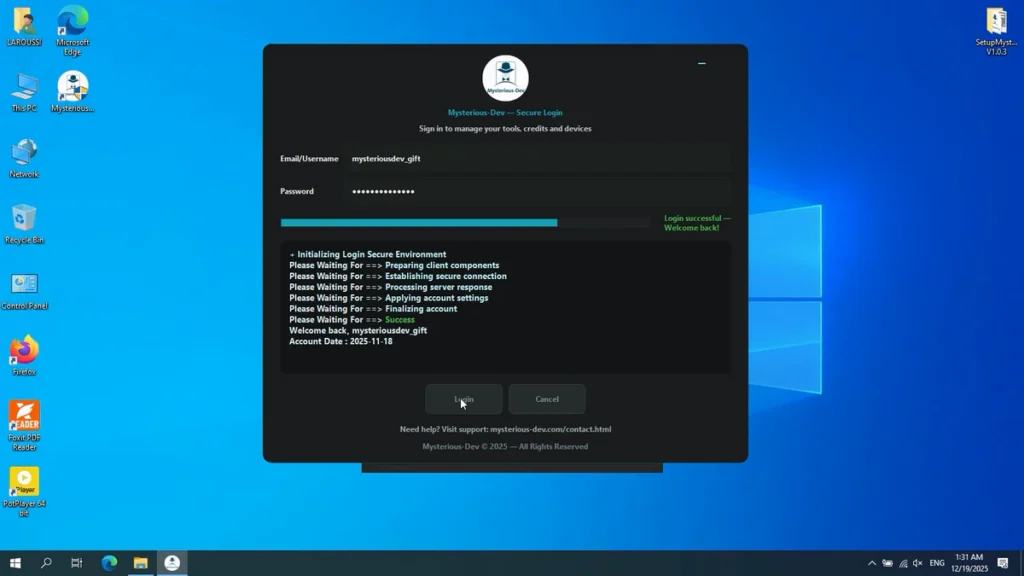The width and height of the screenshot is (1024, 576).
Task: Open the Firefox desktop shortcut
Action: [24, 351]
